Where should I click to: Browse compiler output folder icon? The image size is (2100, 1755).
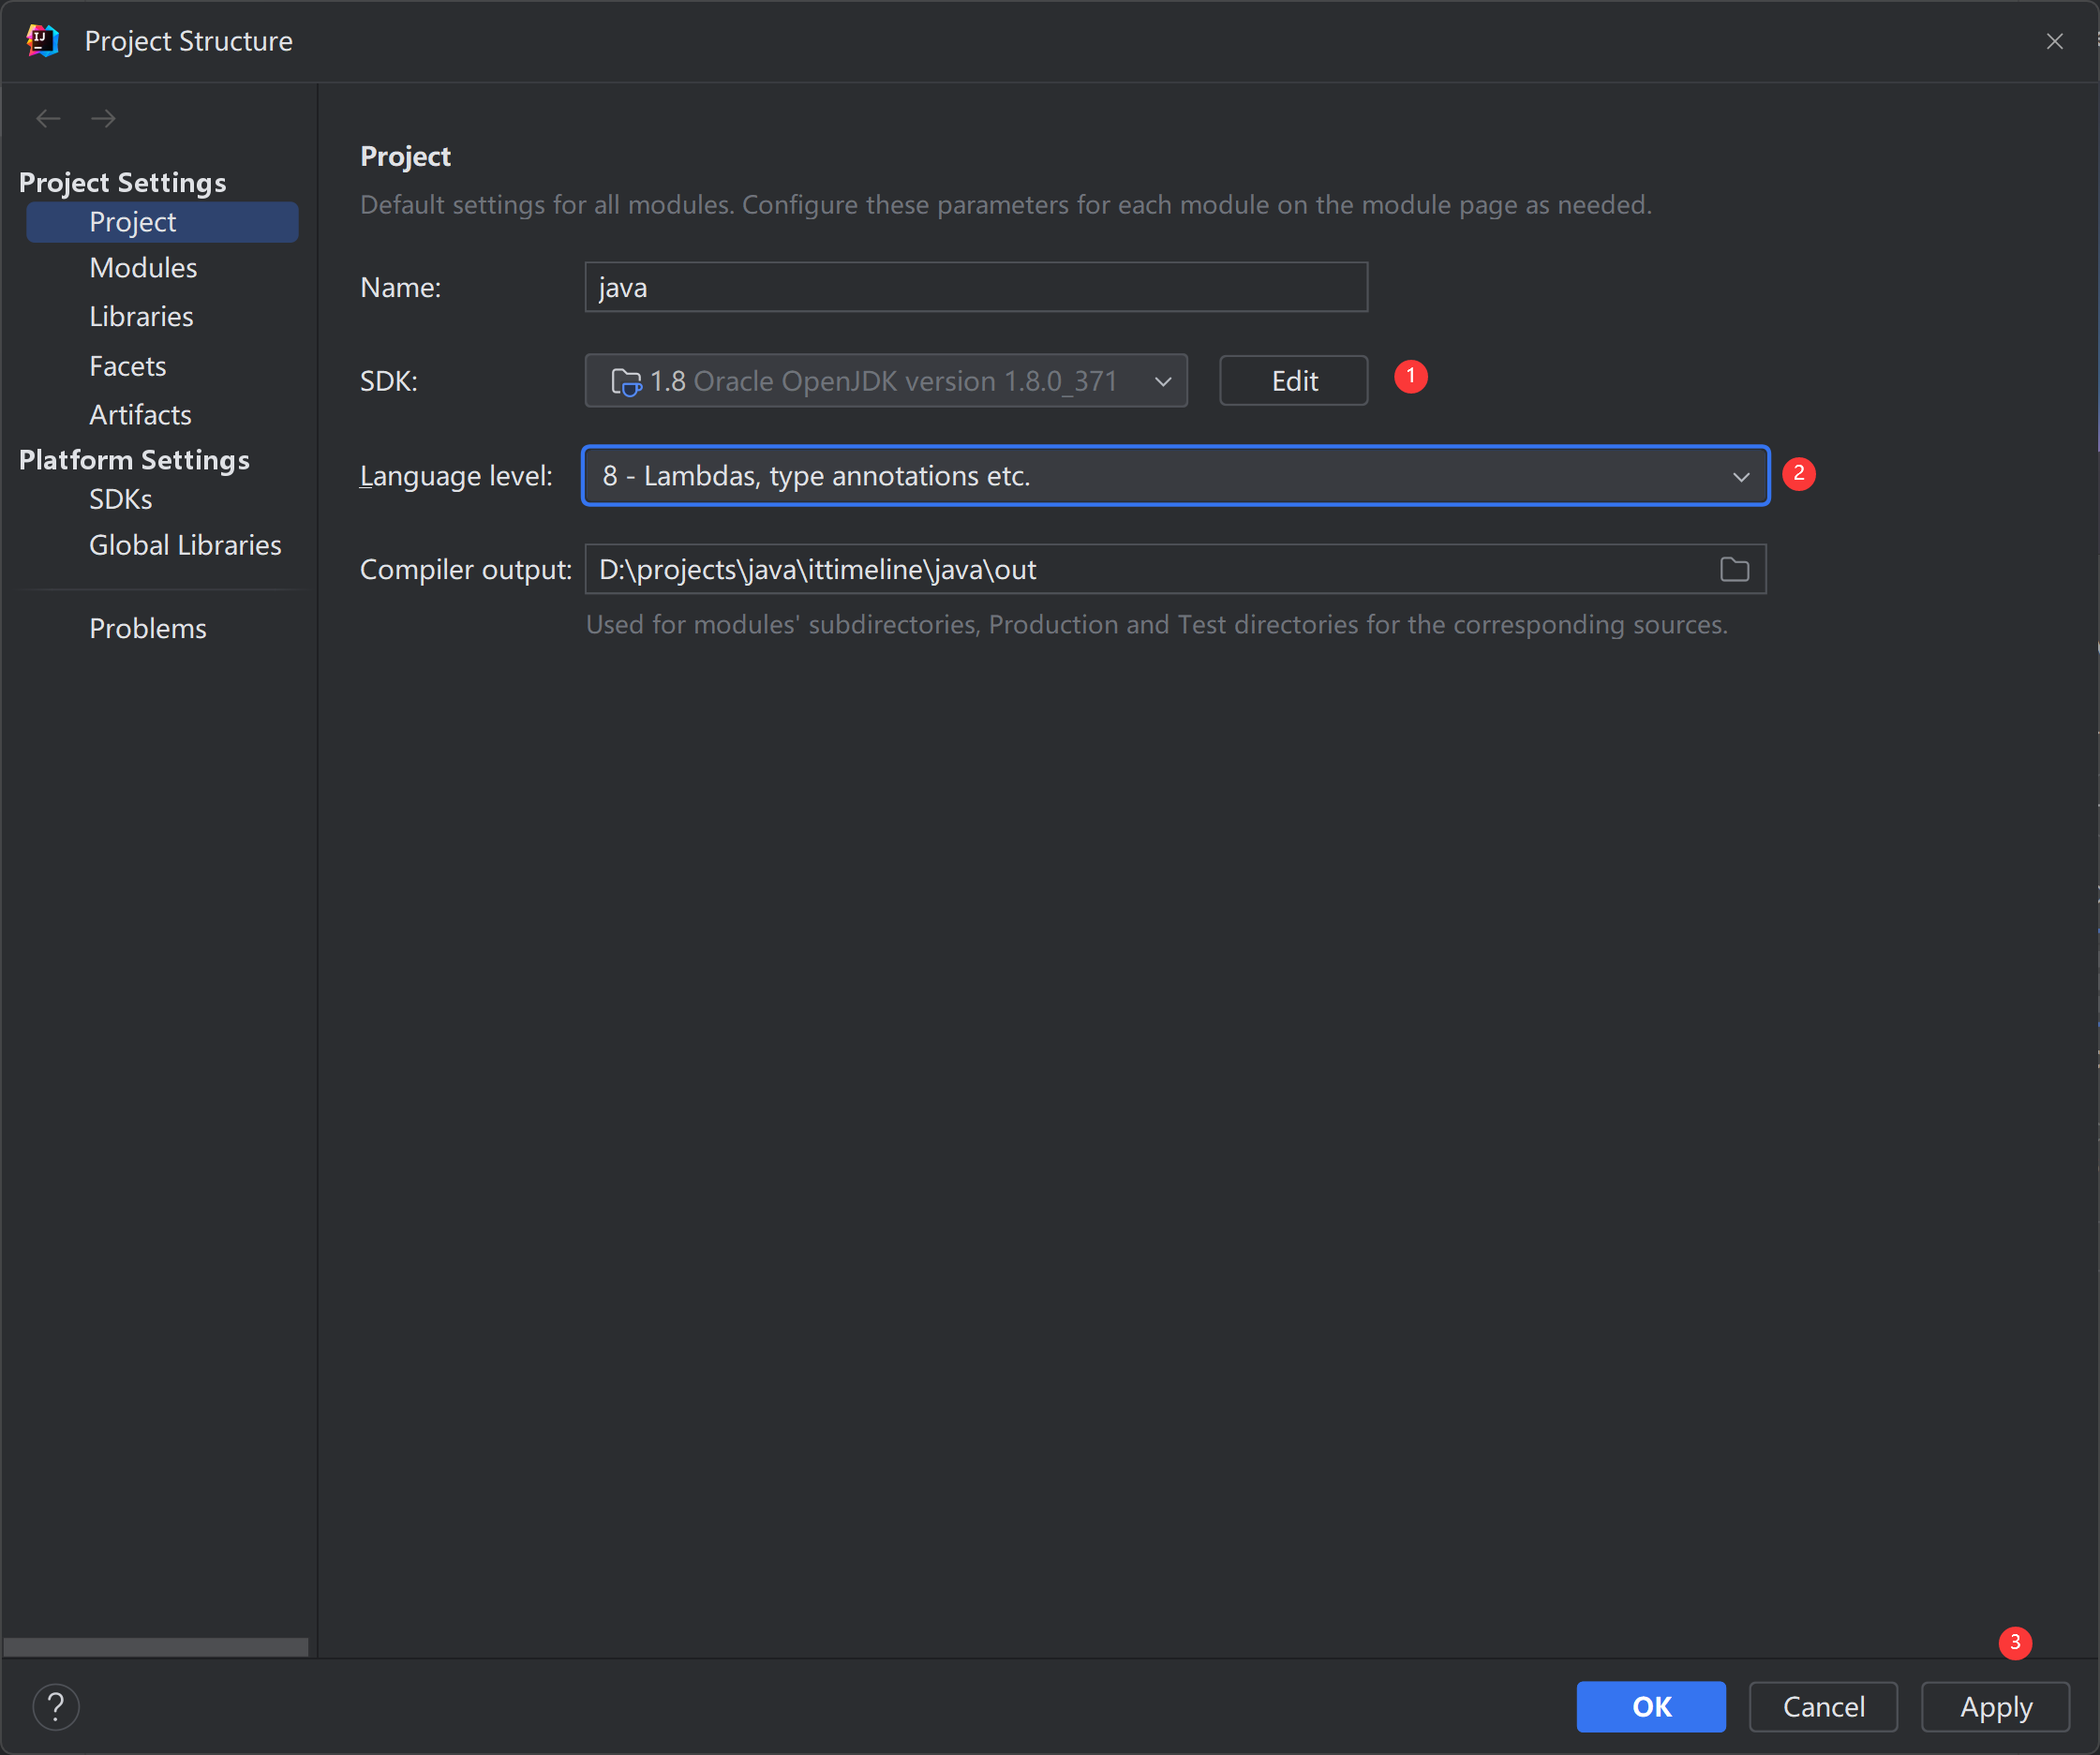[x=1734, y=570]
